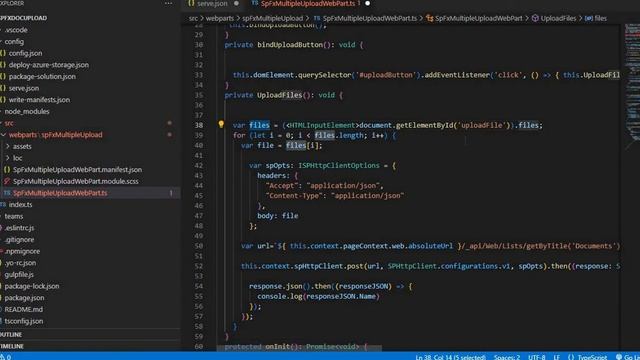Click line number 38 in gutter
640x360 pixels.
198,125
